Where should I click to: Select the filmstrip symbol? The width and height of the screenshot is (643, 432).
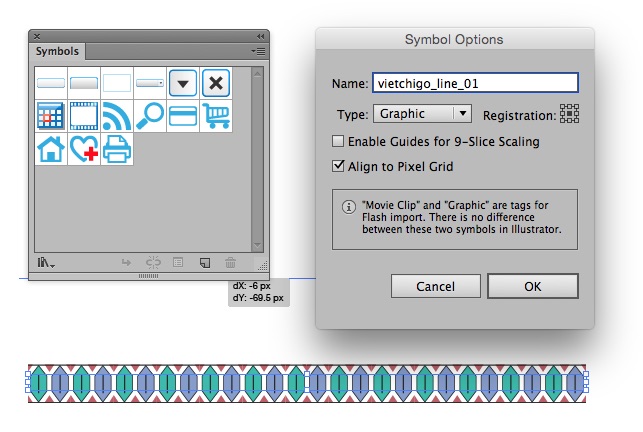click(x=84, y=116)
